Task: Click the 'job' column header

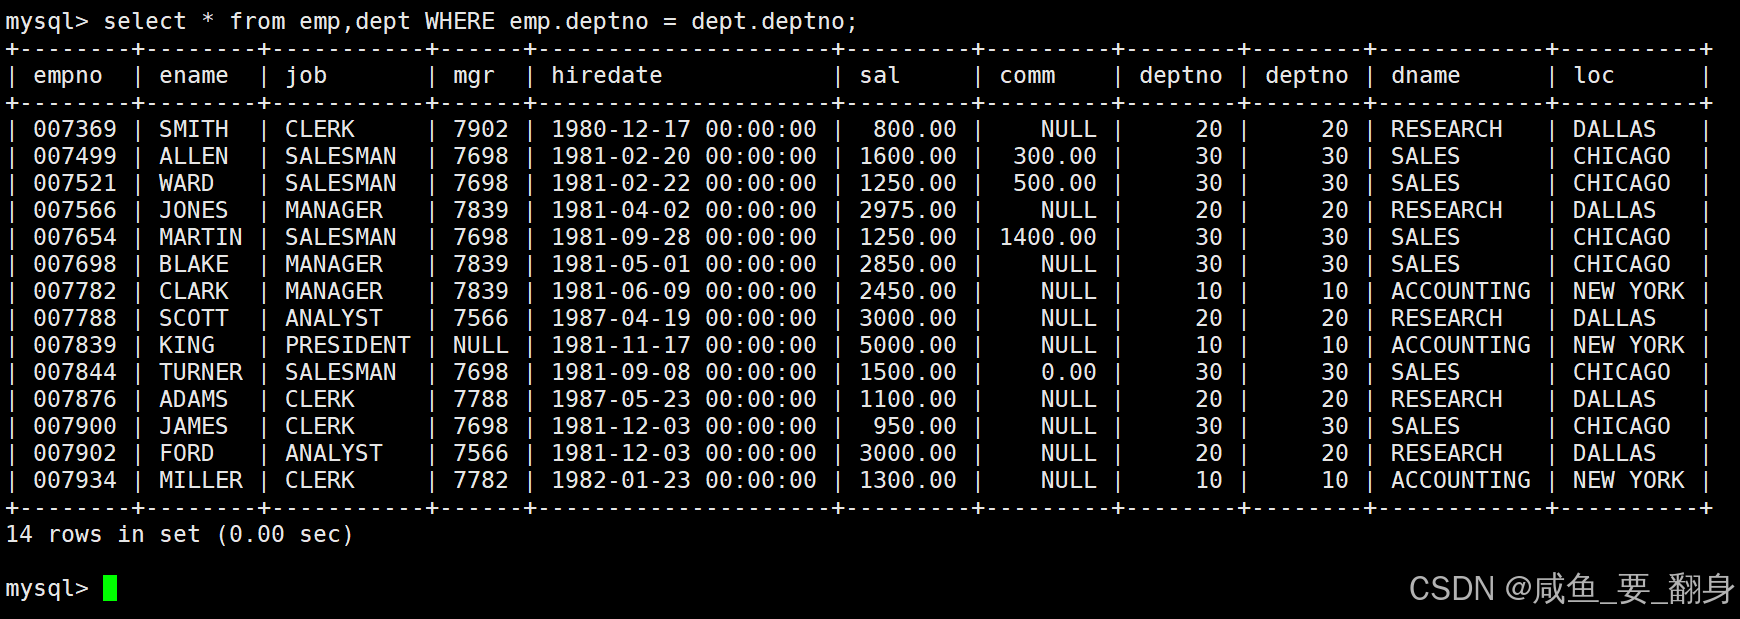Action: [306, 76]
